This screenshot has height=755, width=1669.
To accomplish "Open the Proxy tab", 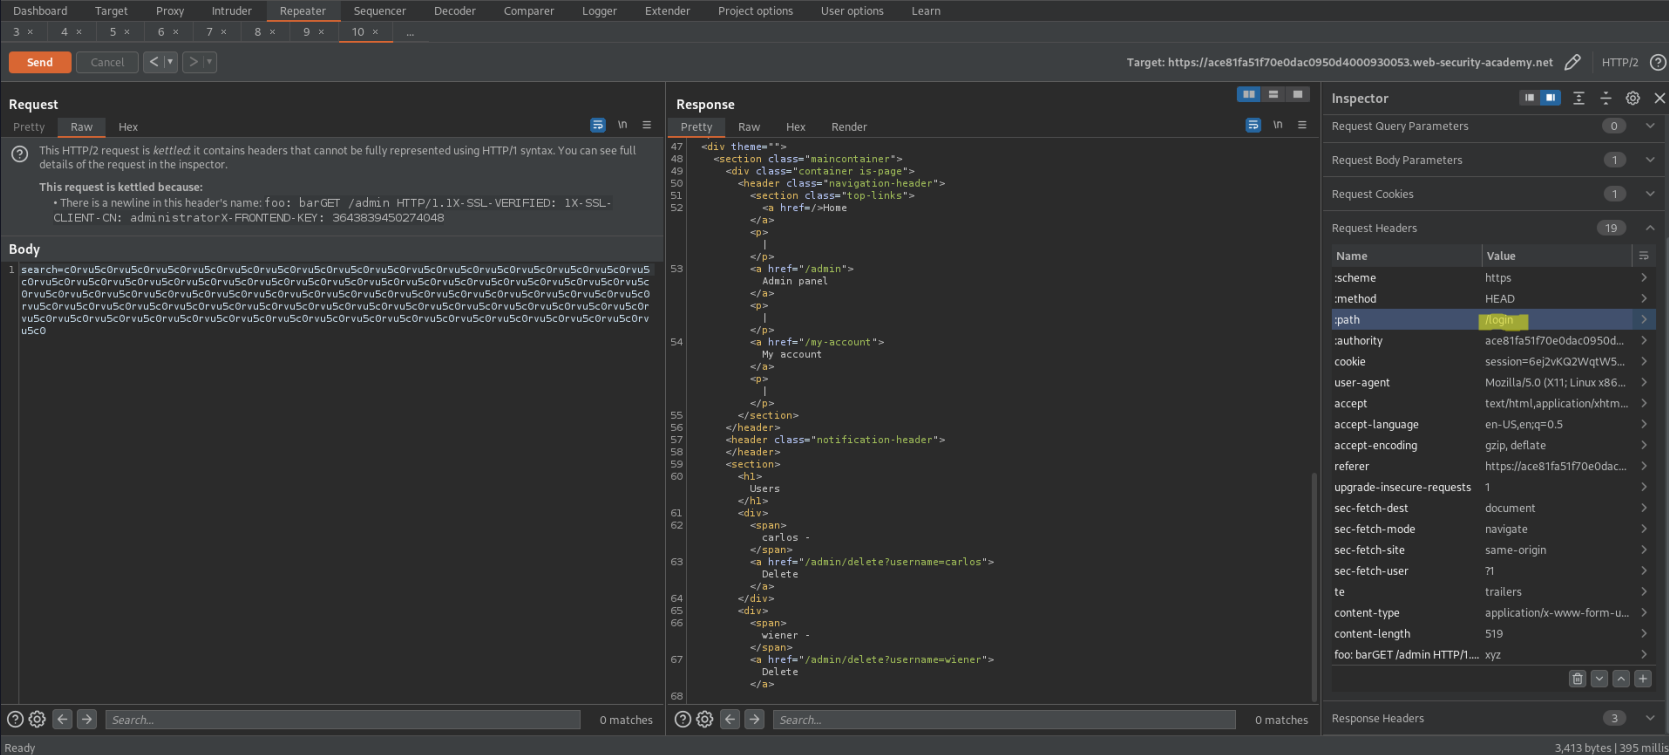I will coord(170,11).
